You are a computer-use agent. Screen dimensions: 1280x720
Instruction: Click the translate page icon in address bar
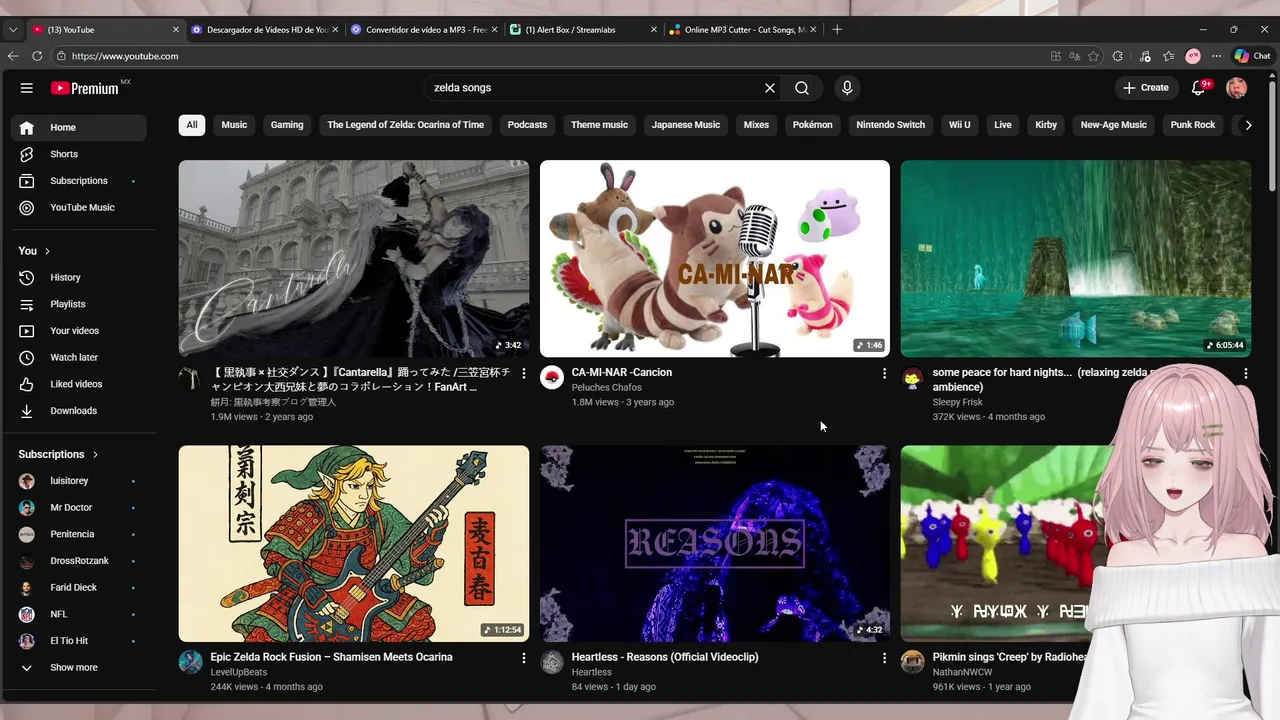[x=1075, y=56]
